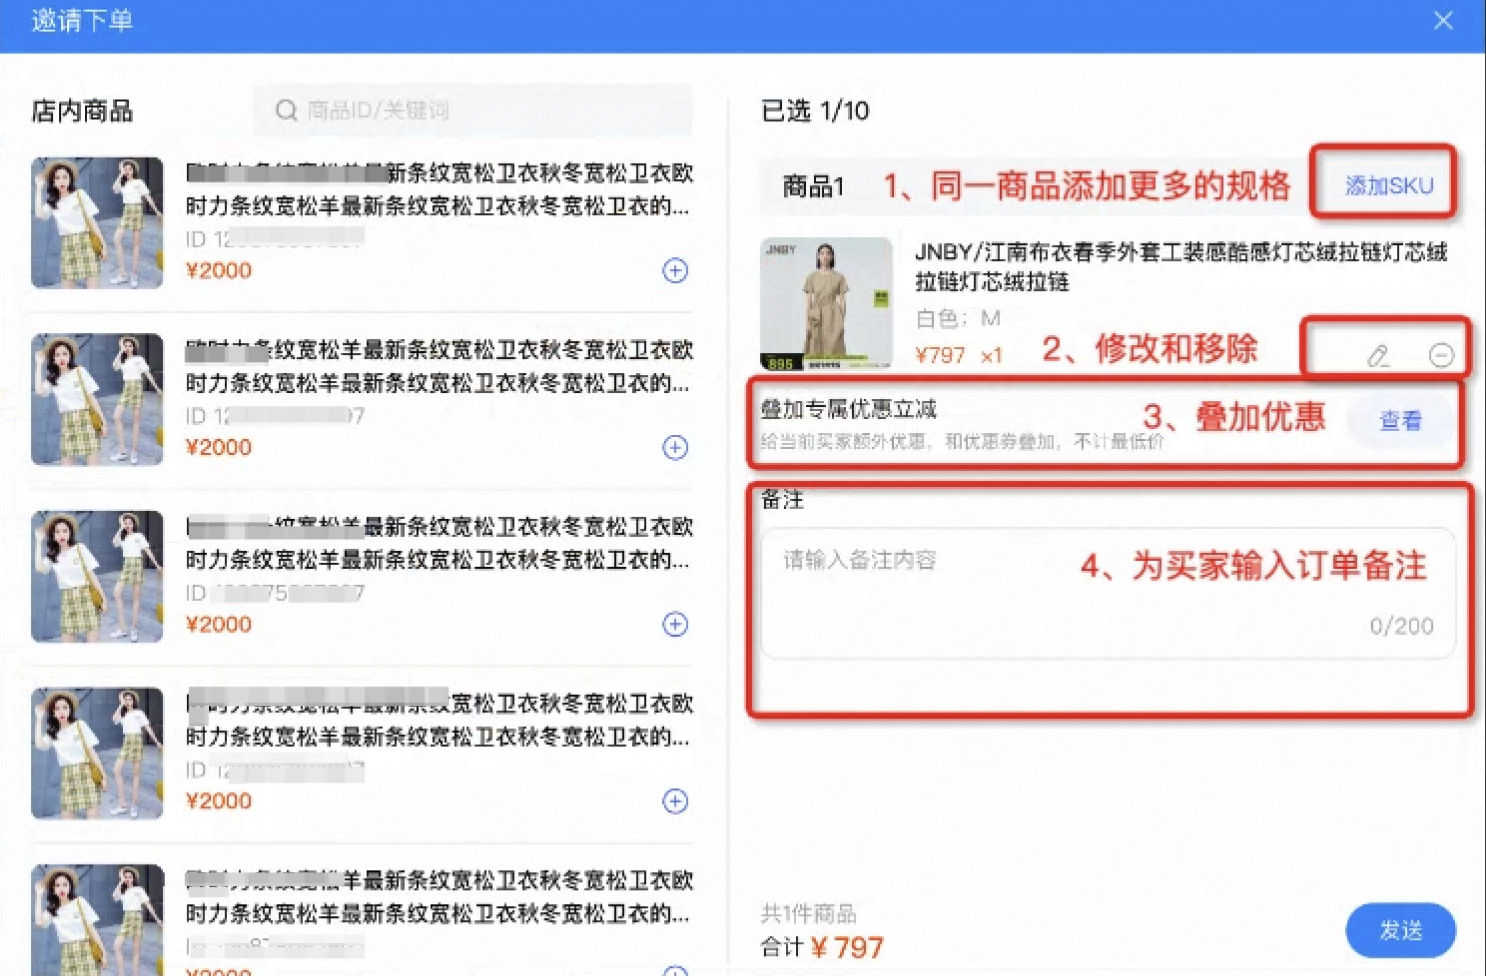The image size is (1486, 976).
Task: Open the fourth store product thumbnail
Action: click(97, 754)
